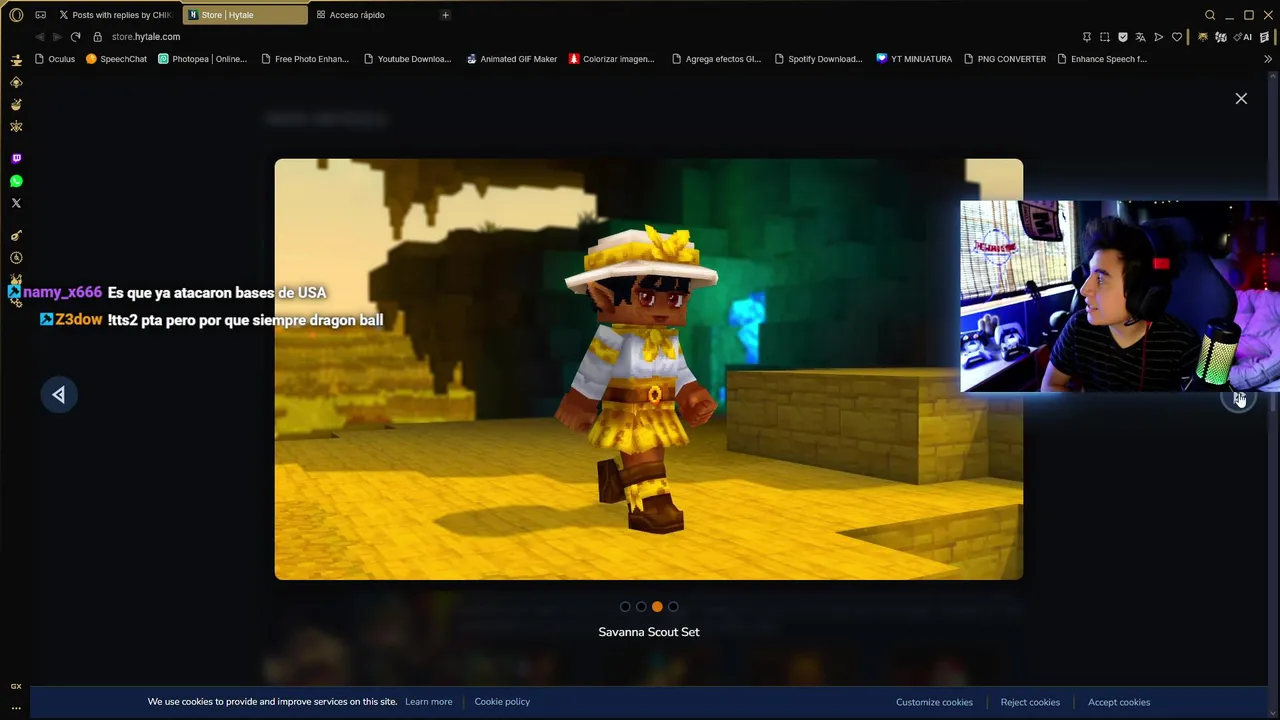Select the active orange carousel dot
Screen dimensions: 1280x720
pyautogui.click(x=657, y=606)
